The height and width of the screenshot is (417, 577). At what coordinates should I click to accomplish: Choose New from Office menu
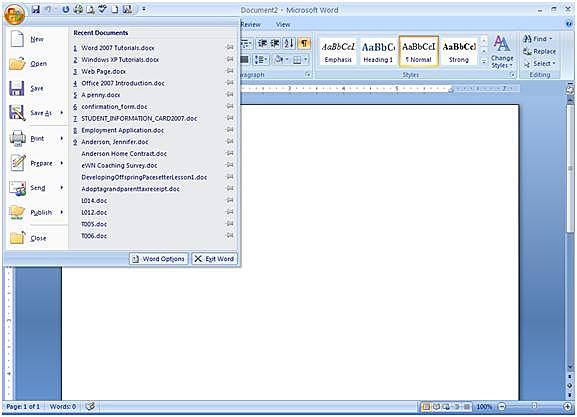coord(37,39)
